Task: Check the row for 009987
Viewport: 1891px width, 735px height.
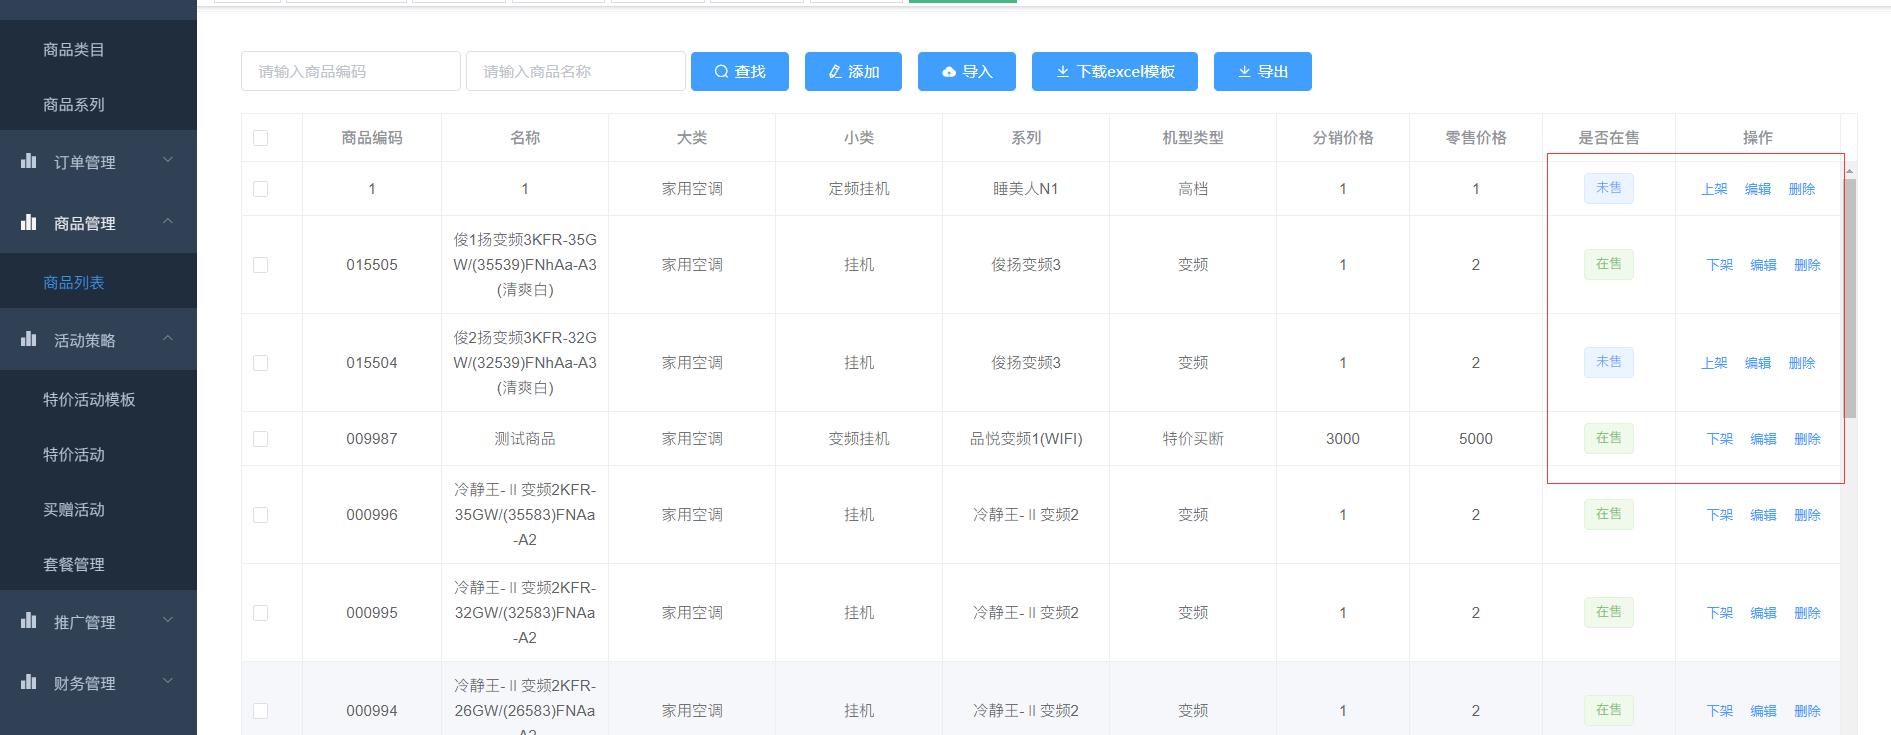Action: tap(261, 439)
